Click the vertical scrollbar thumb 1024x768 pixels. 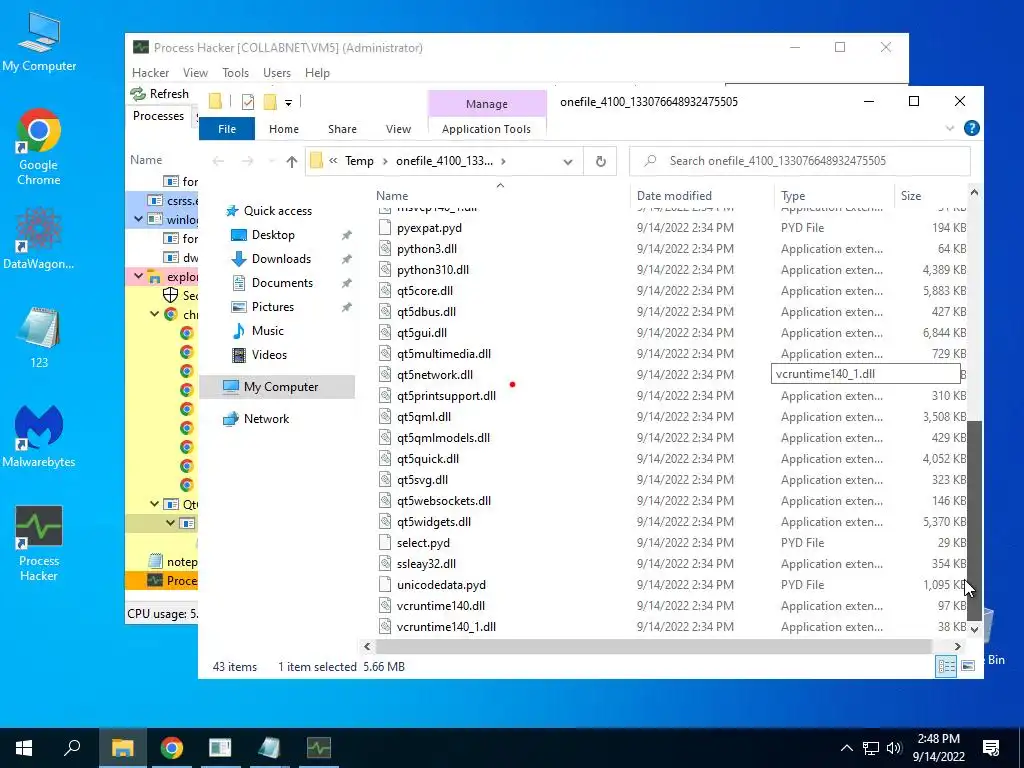[974, 520]
